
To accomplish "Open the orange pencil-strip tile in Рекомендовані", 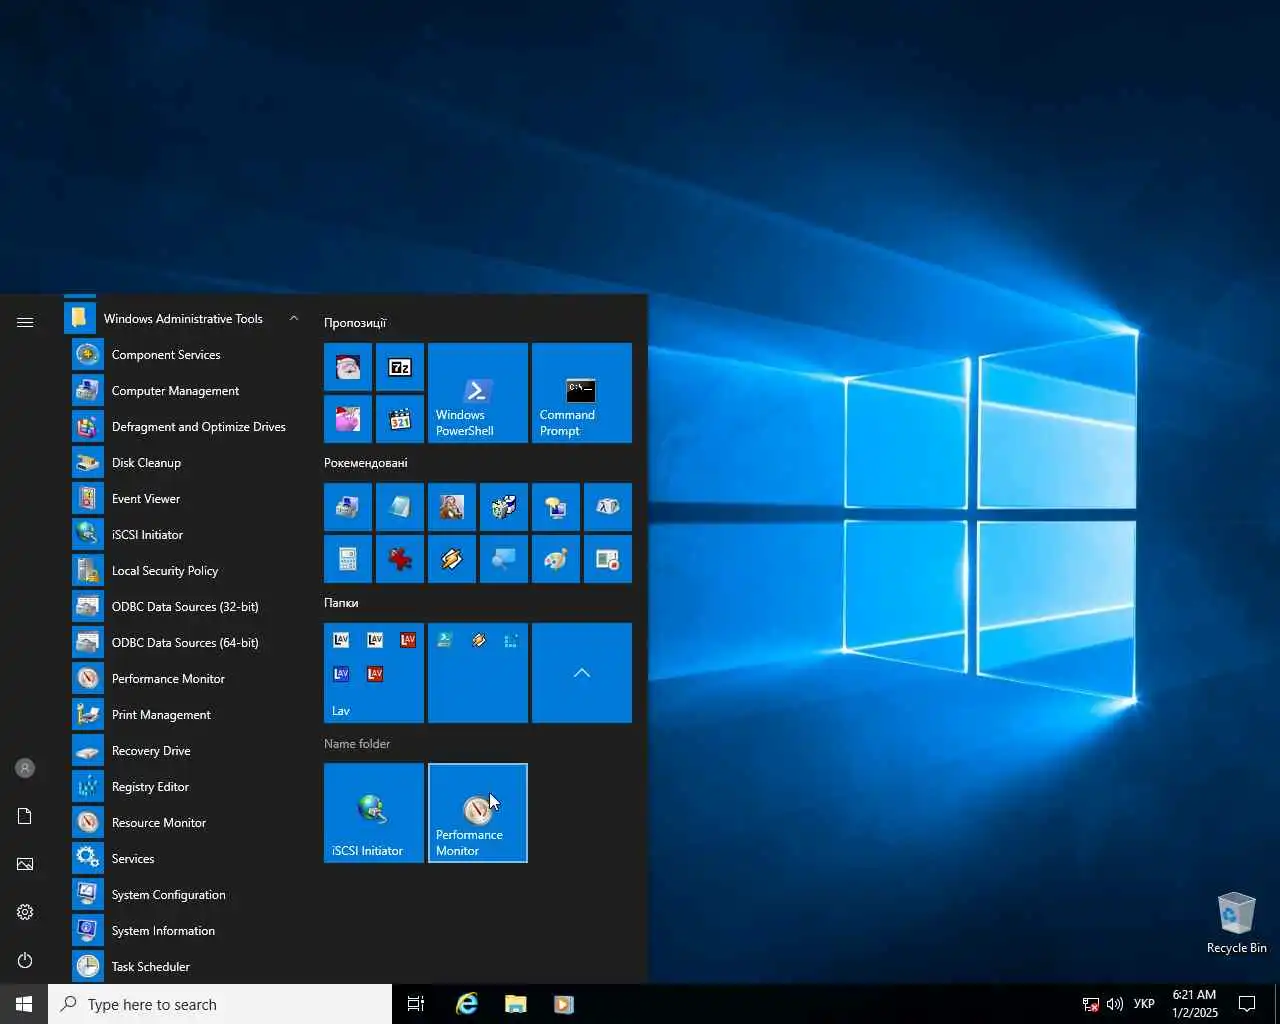I will tap(452, 559).
